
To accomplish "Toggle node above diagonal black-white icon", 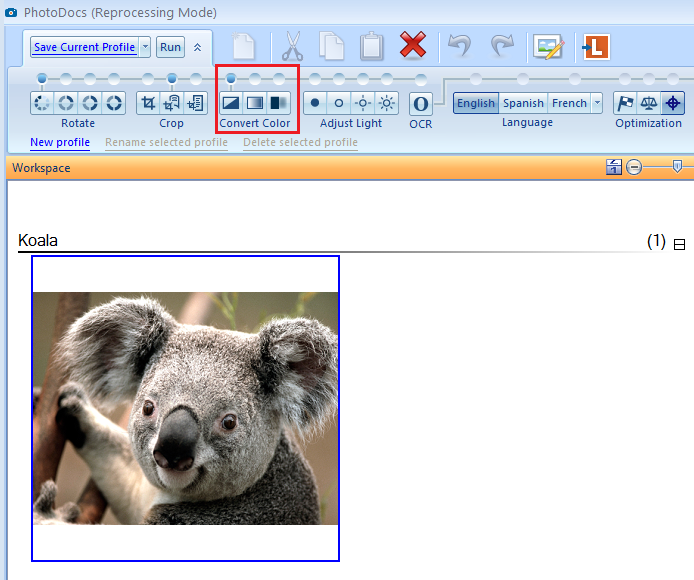I will point(231,79).
